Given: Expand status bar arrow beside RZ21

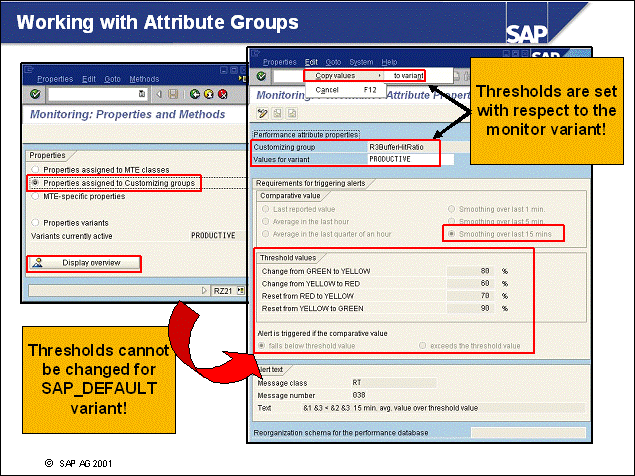Looking at the screenshot, I should pos(203,290).
